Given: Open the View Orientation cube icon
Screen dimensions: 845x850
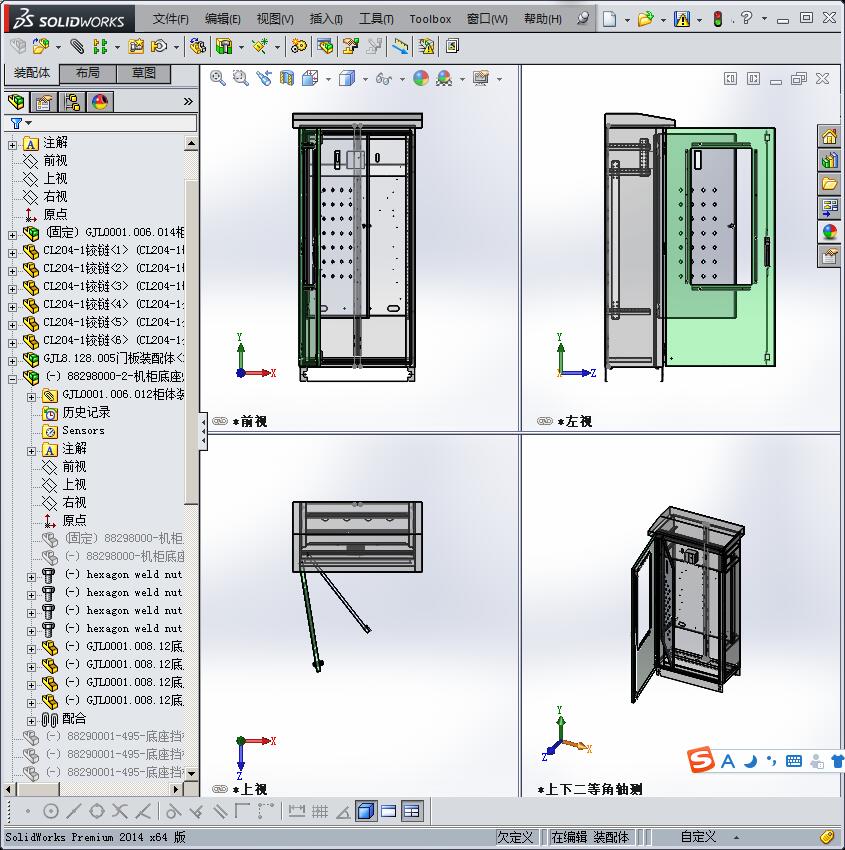Looking at the screenshot, I should coord(311,79).
